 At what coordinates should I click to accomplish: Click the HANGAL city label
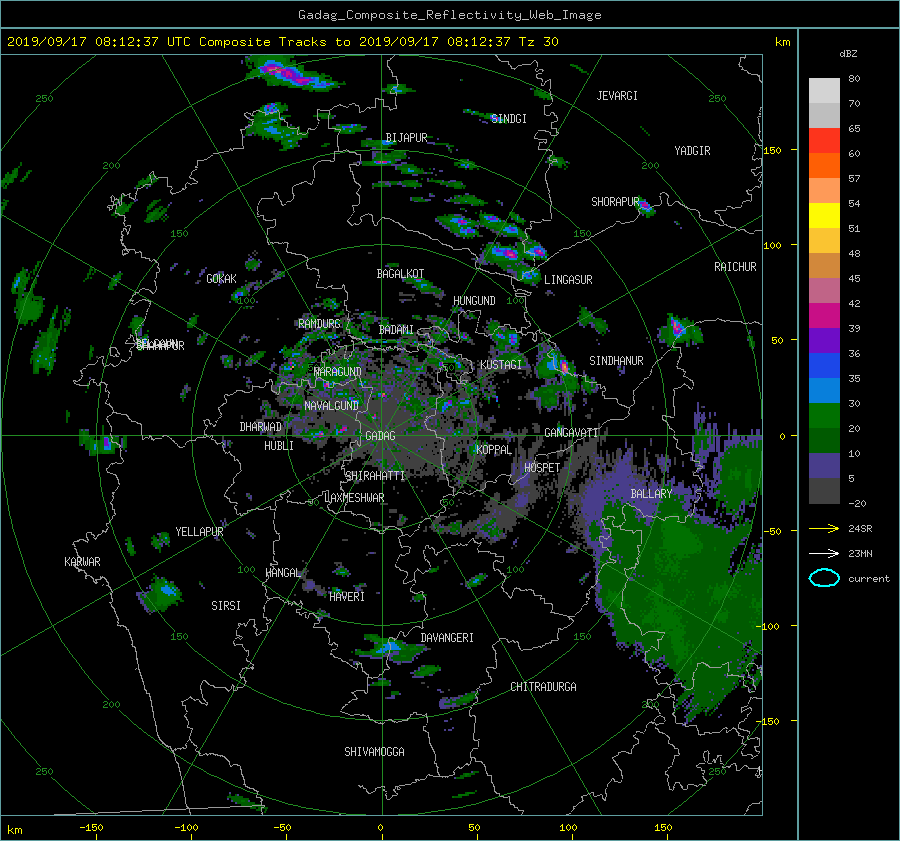pos(283,573)
